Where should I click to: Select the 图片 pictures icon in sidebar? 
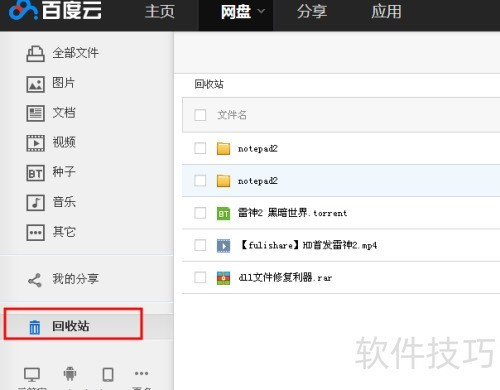click(x=35, y=84)
